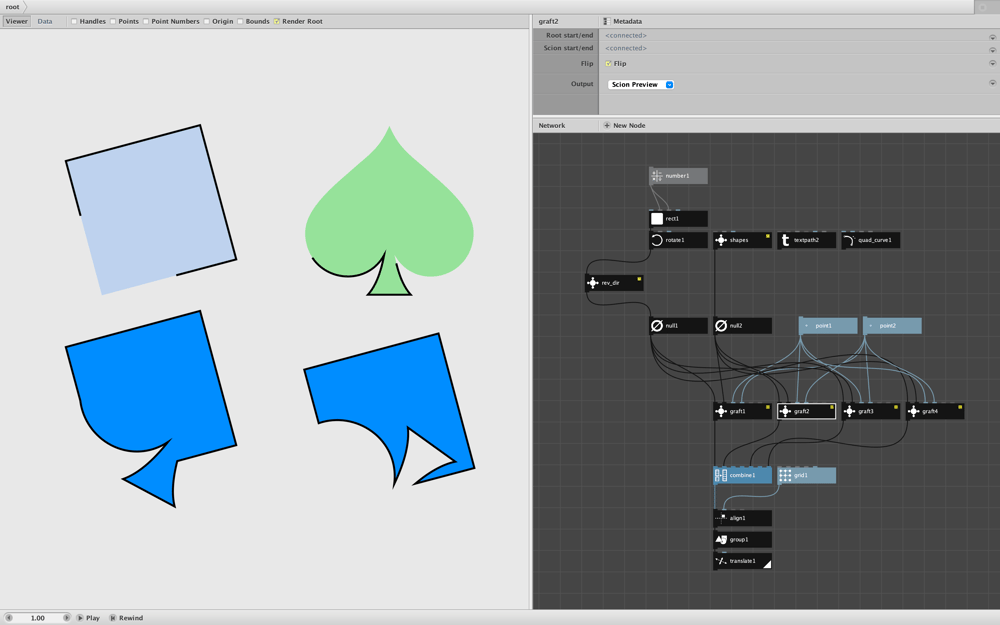Select the graft4 node icon

[x=913, y=411]
